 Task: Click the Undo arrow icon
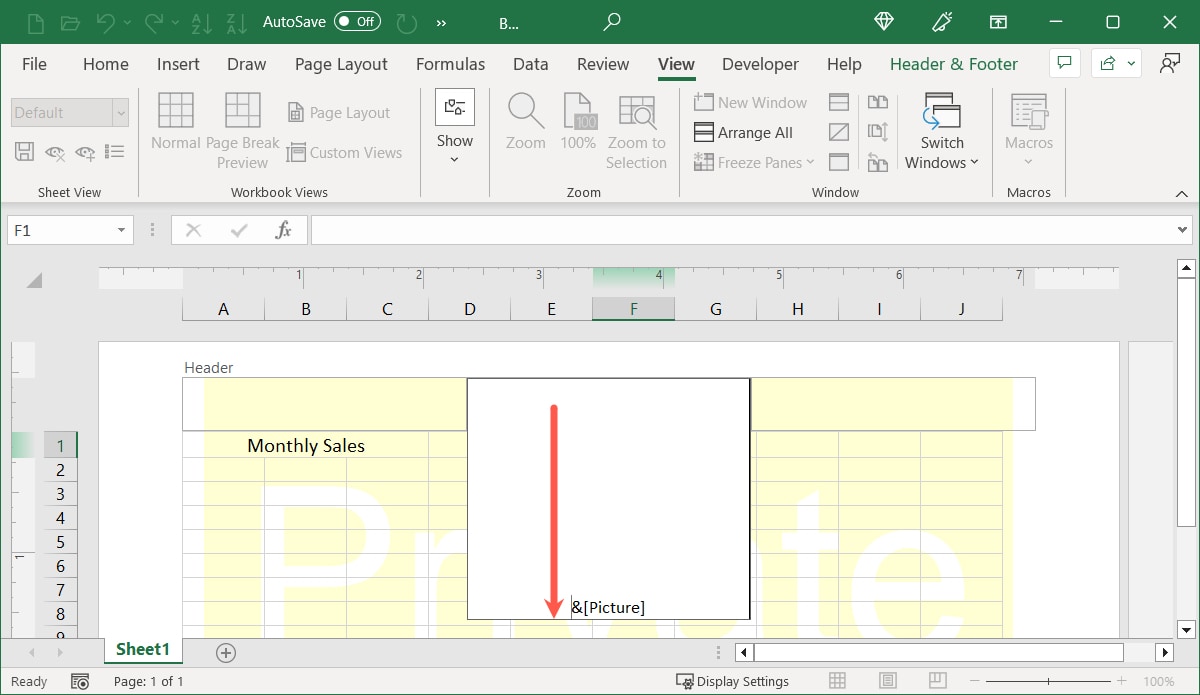106,21
